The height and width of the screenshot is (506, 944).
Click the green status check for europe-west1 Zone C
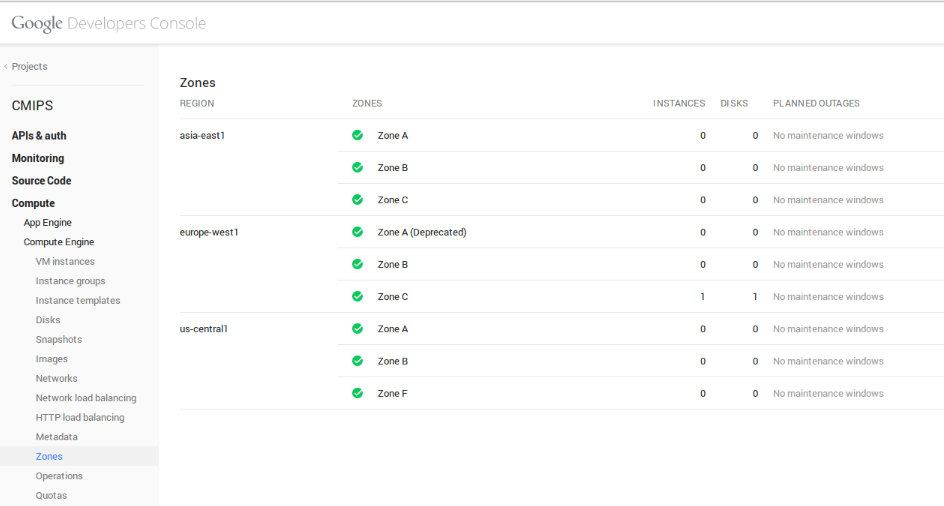point(358,296)
